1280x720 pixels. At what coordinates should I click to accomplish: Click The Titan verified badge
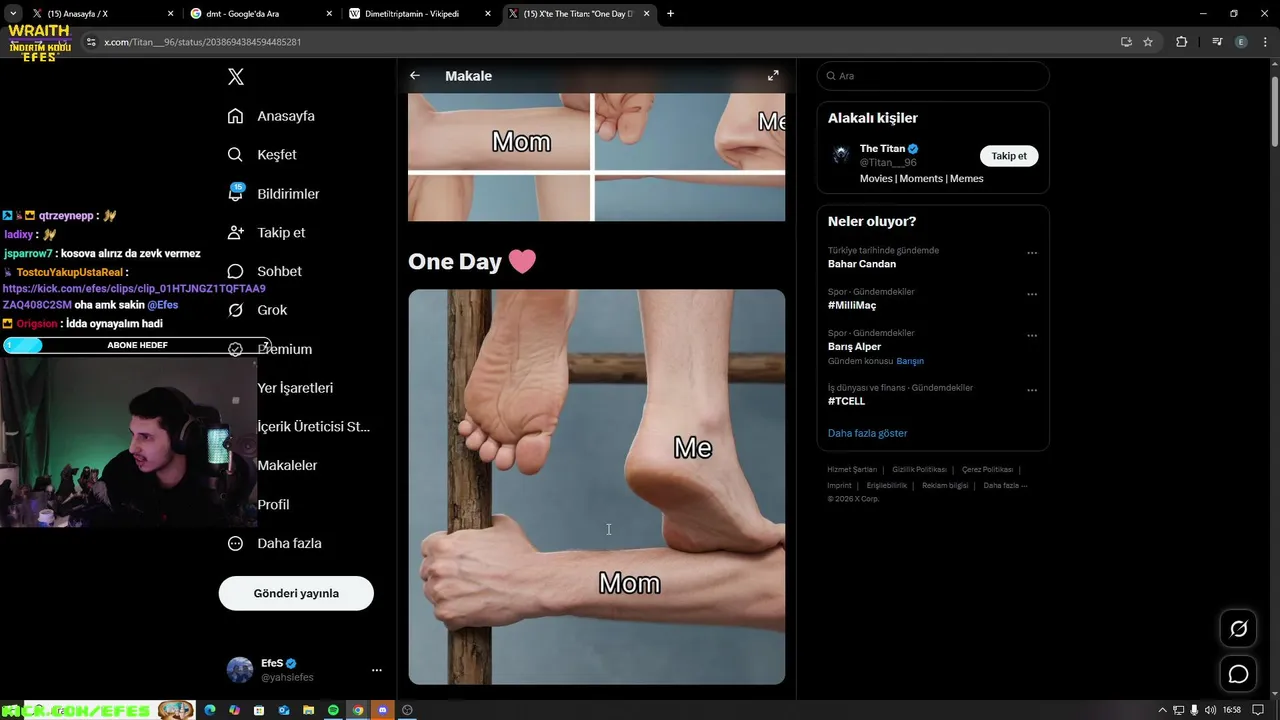pyautogui.click(x=913, y=149)
